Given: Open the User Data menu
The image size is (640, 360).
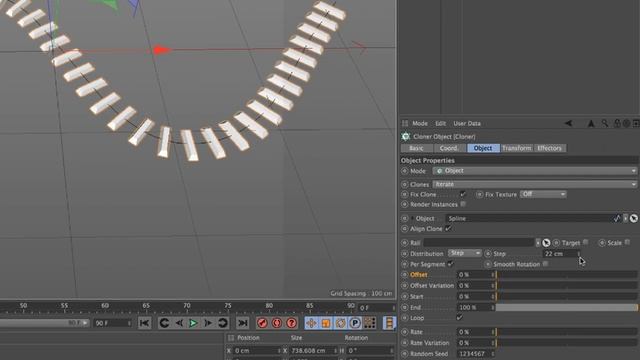Looking at the screenshot, I should pyautogui.click(x=467, y=123).
